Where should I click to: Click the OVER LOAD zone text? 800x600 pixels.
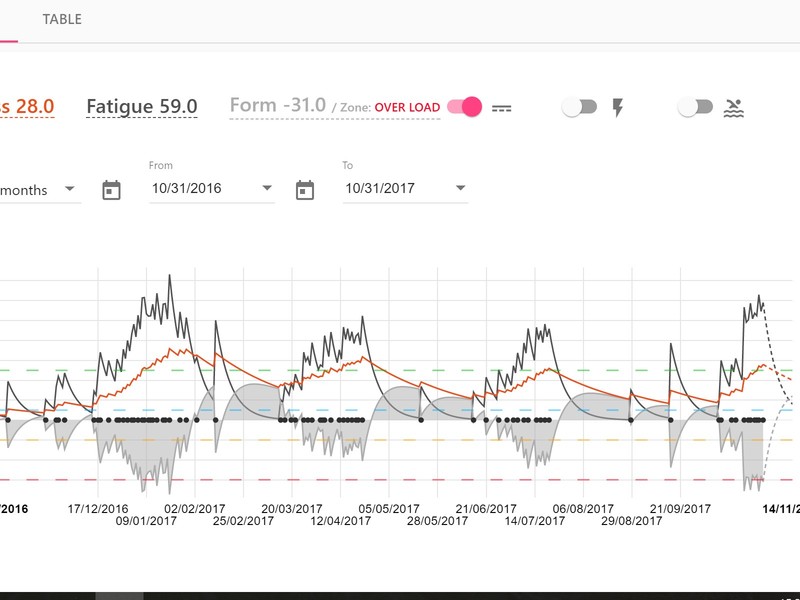[407, 108]
